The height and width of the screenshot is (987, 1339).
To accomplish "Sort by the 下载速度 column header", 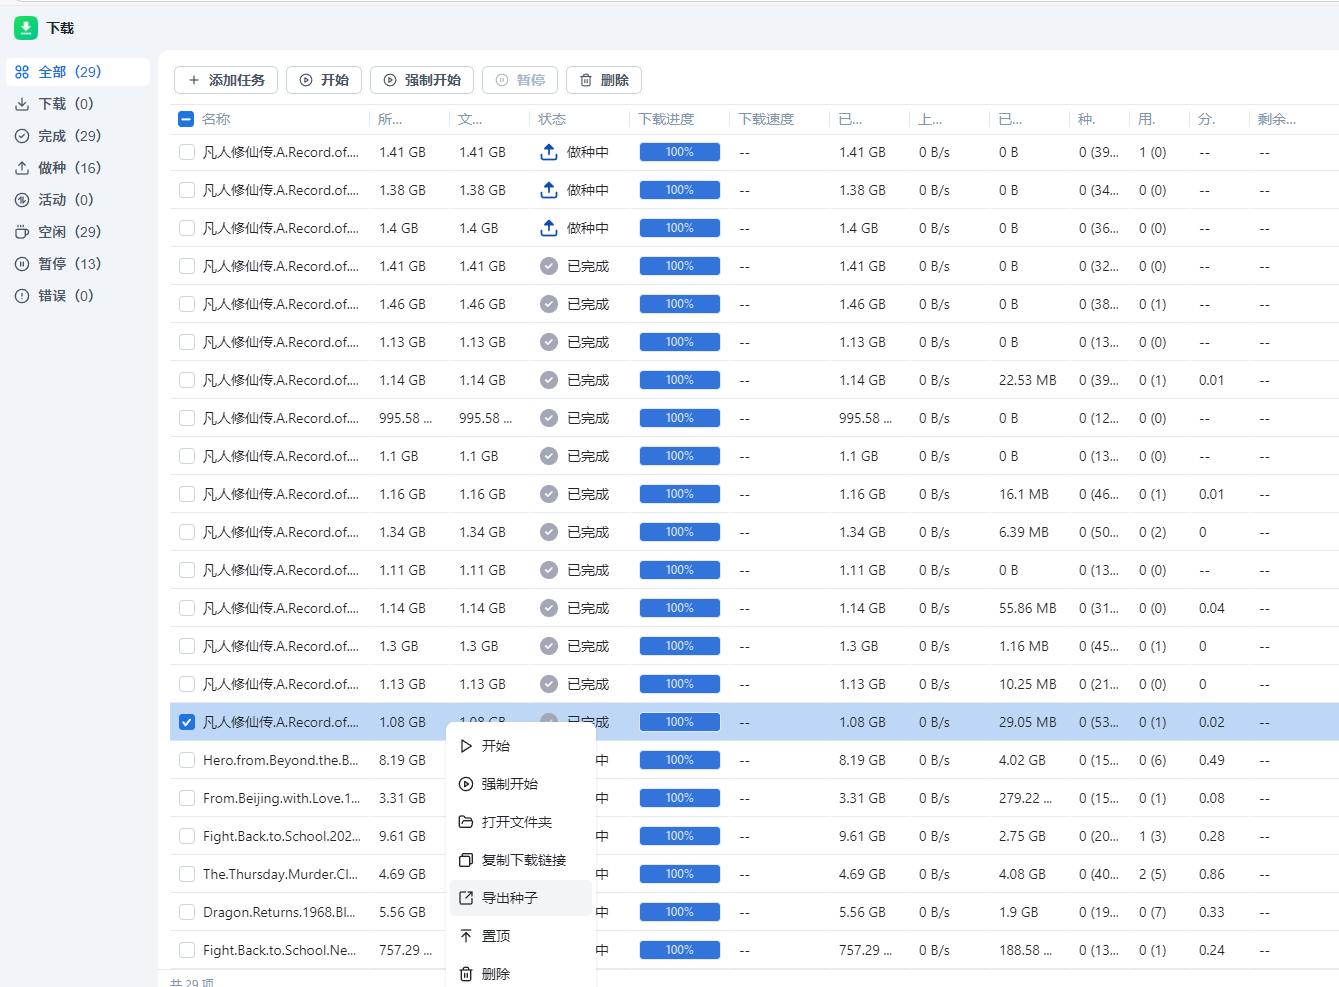I will coord(766,119).
